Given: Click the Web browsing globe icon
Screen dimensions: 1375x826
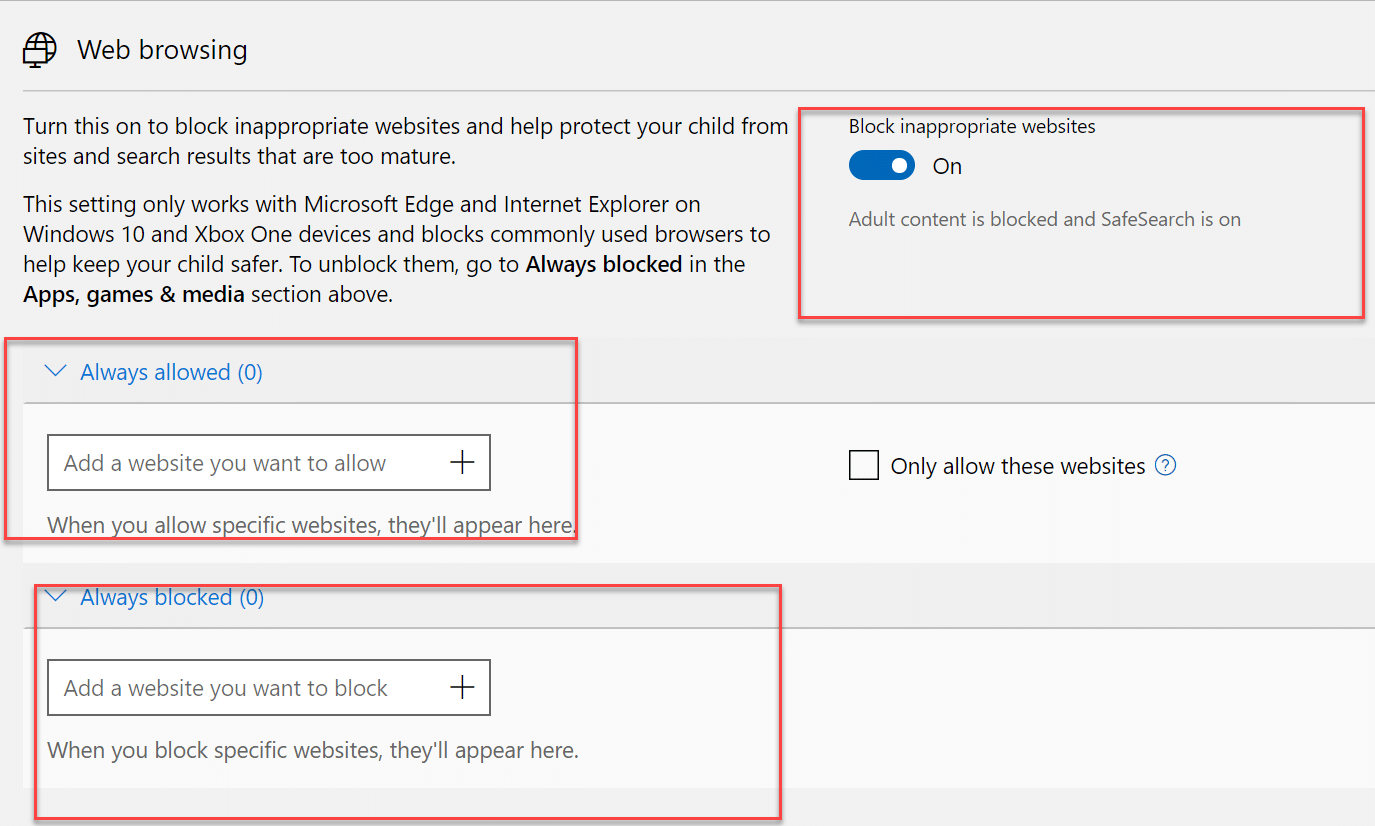Looking at the screenshot, I should 39,50.
